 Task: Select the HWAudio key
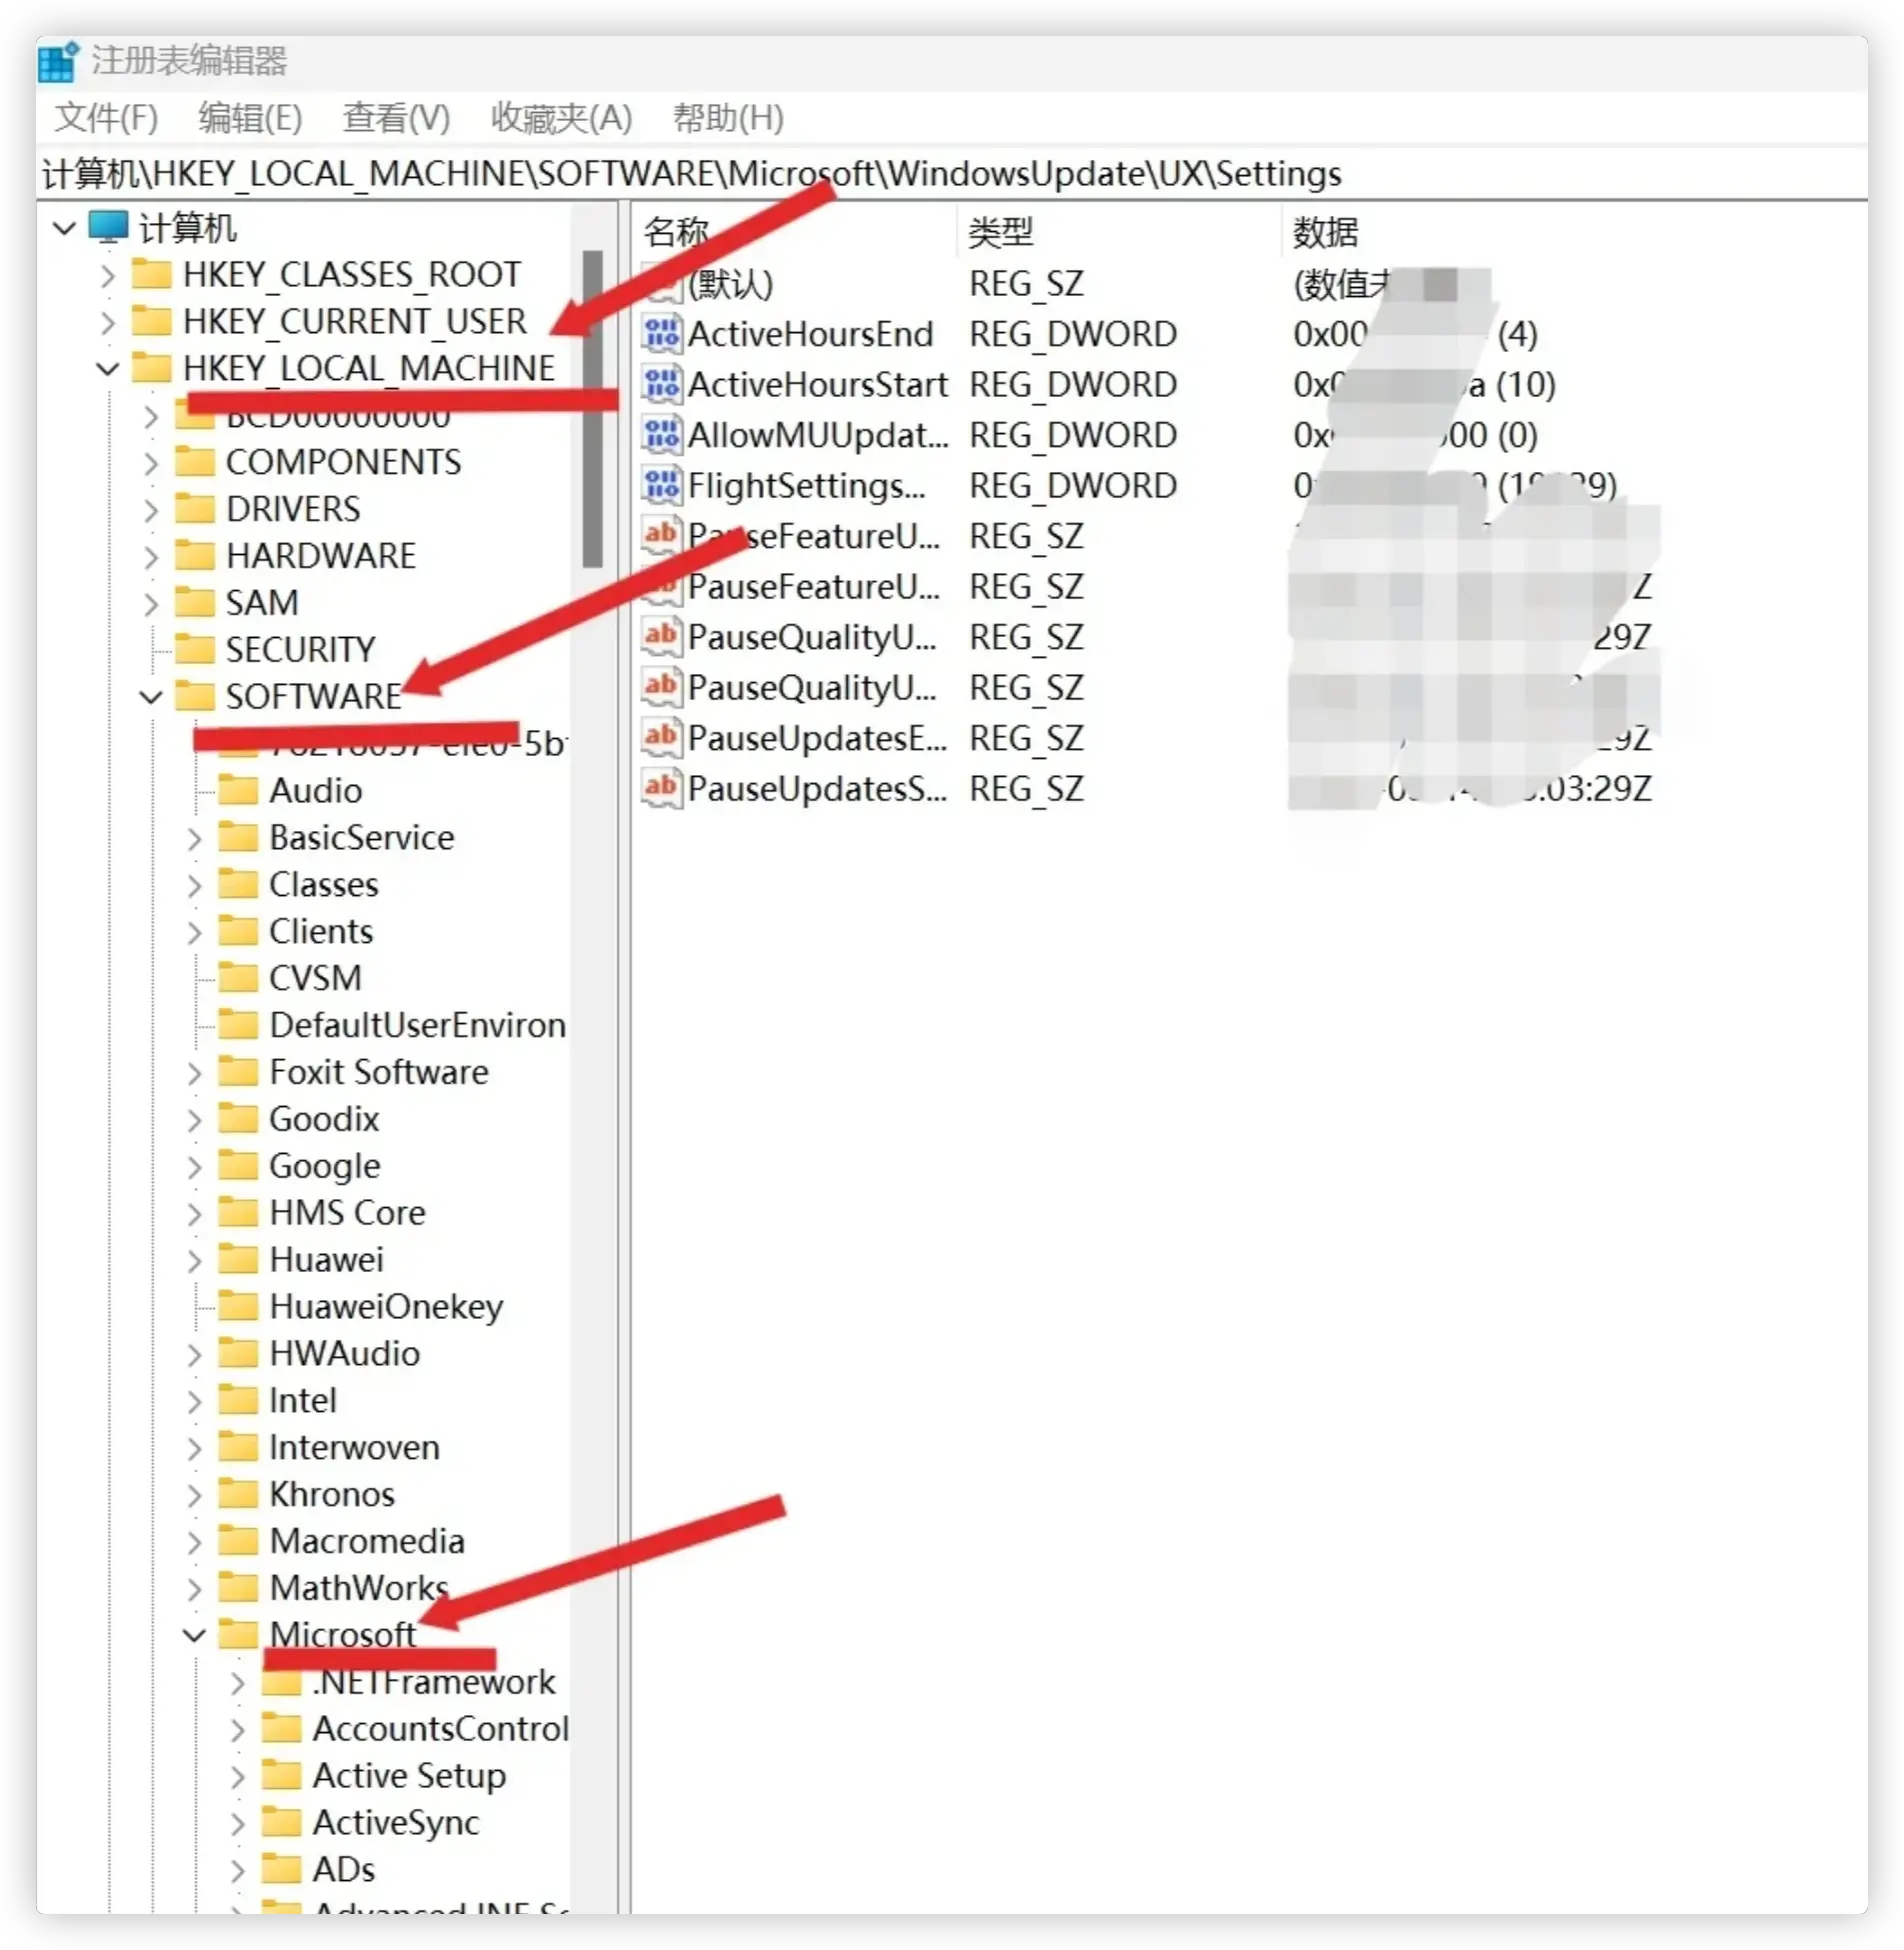pyautogui.click(x=345, y=1353)
